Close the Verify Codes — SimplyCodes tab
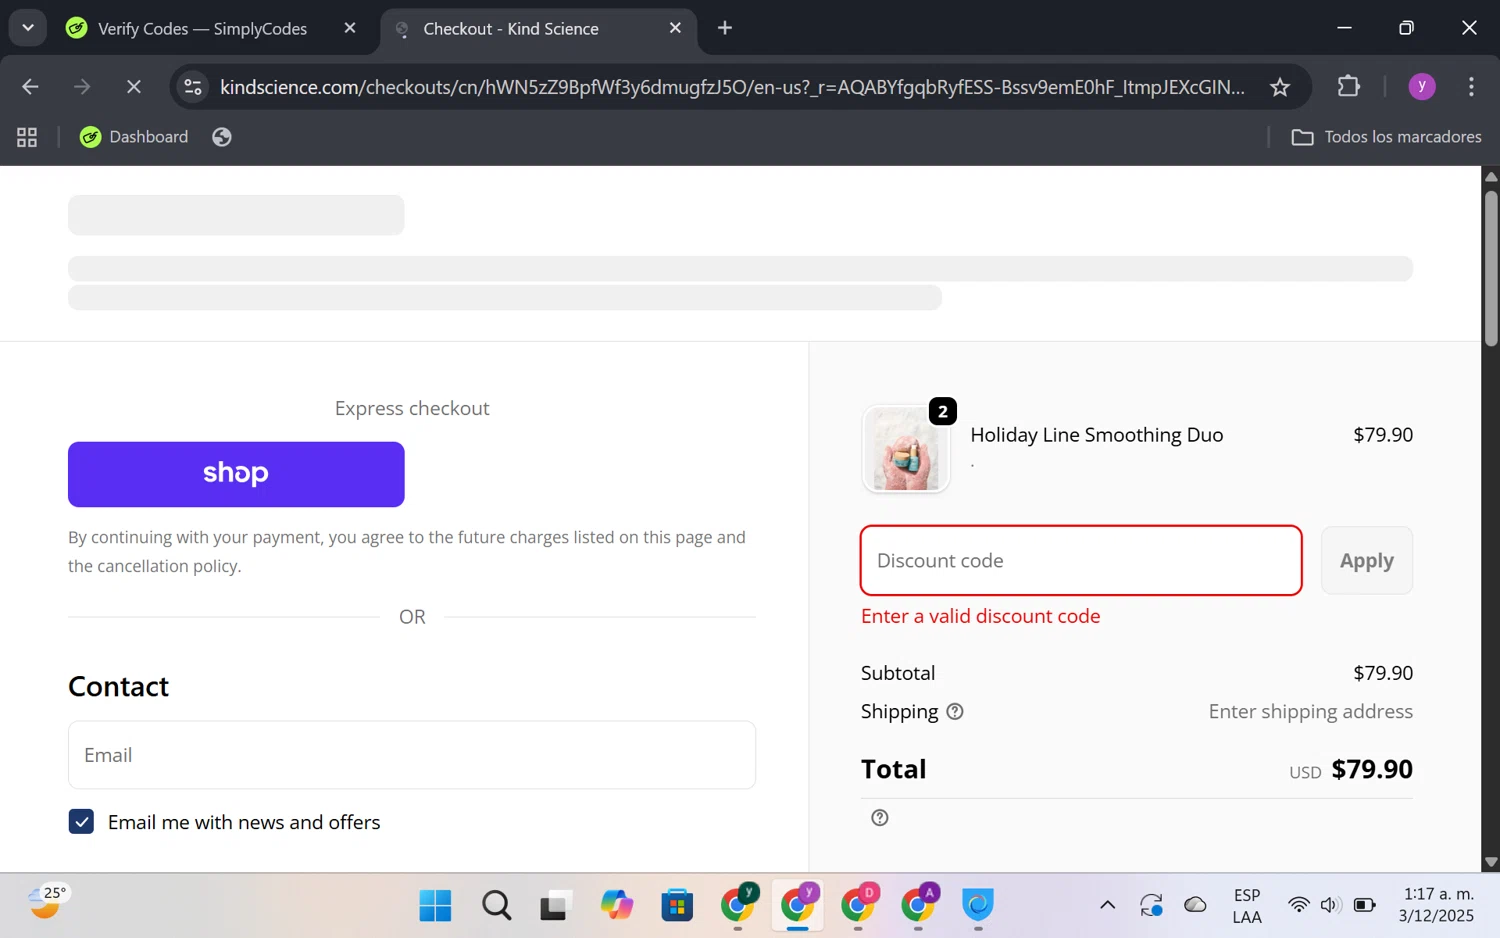 click(350, 28)
